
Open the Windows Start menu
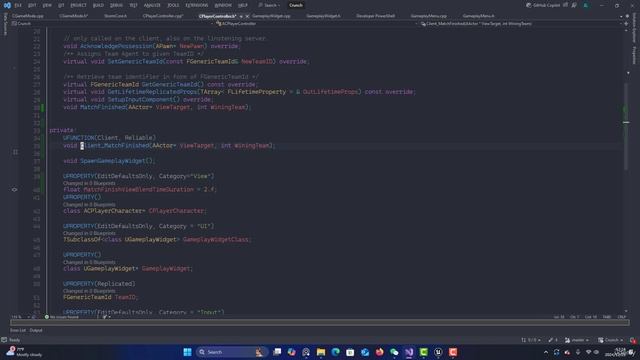(187, 352)
